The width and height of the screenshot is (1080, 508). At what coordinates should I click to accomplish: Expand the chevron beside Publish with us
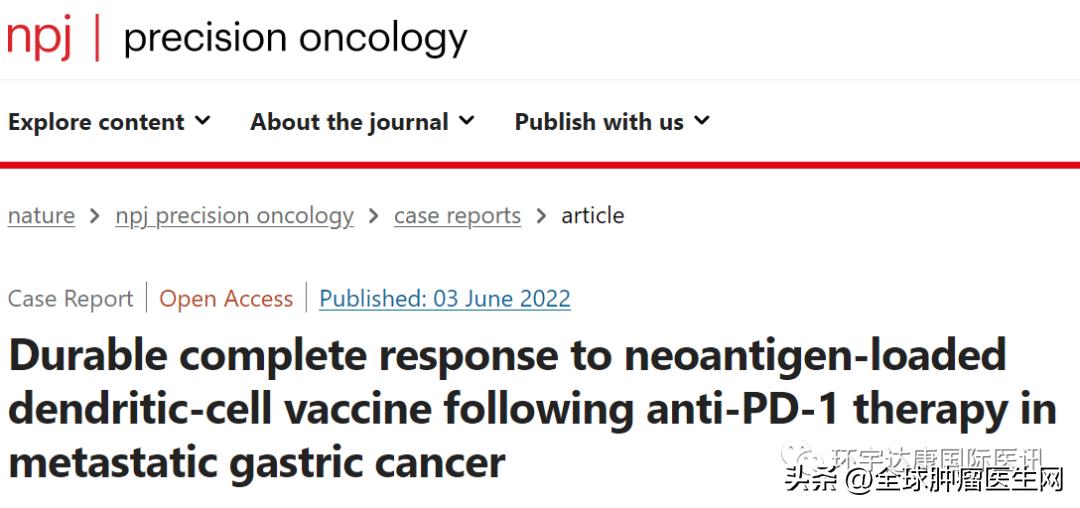[702, 121]
